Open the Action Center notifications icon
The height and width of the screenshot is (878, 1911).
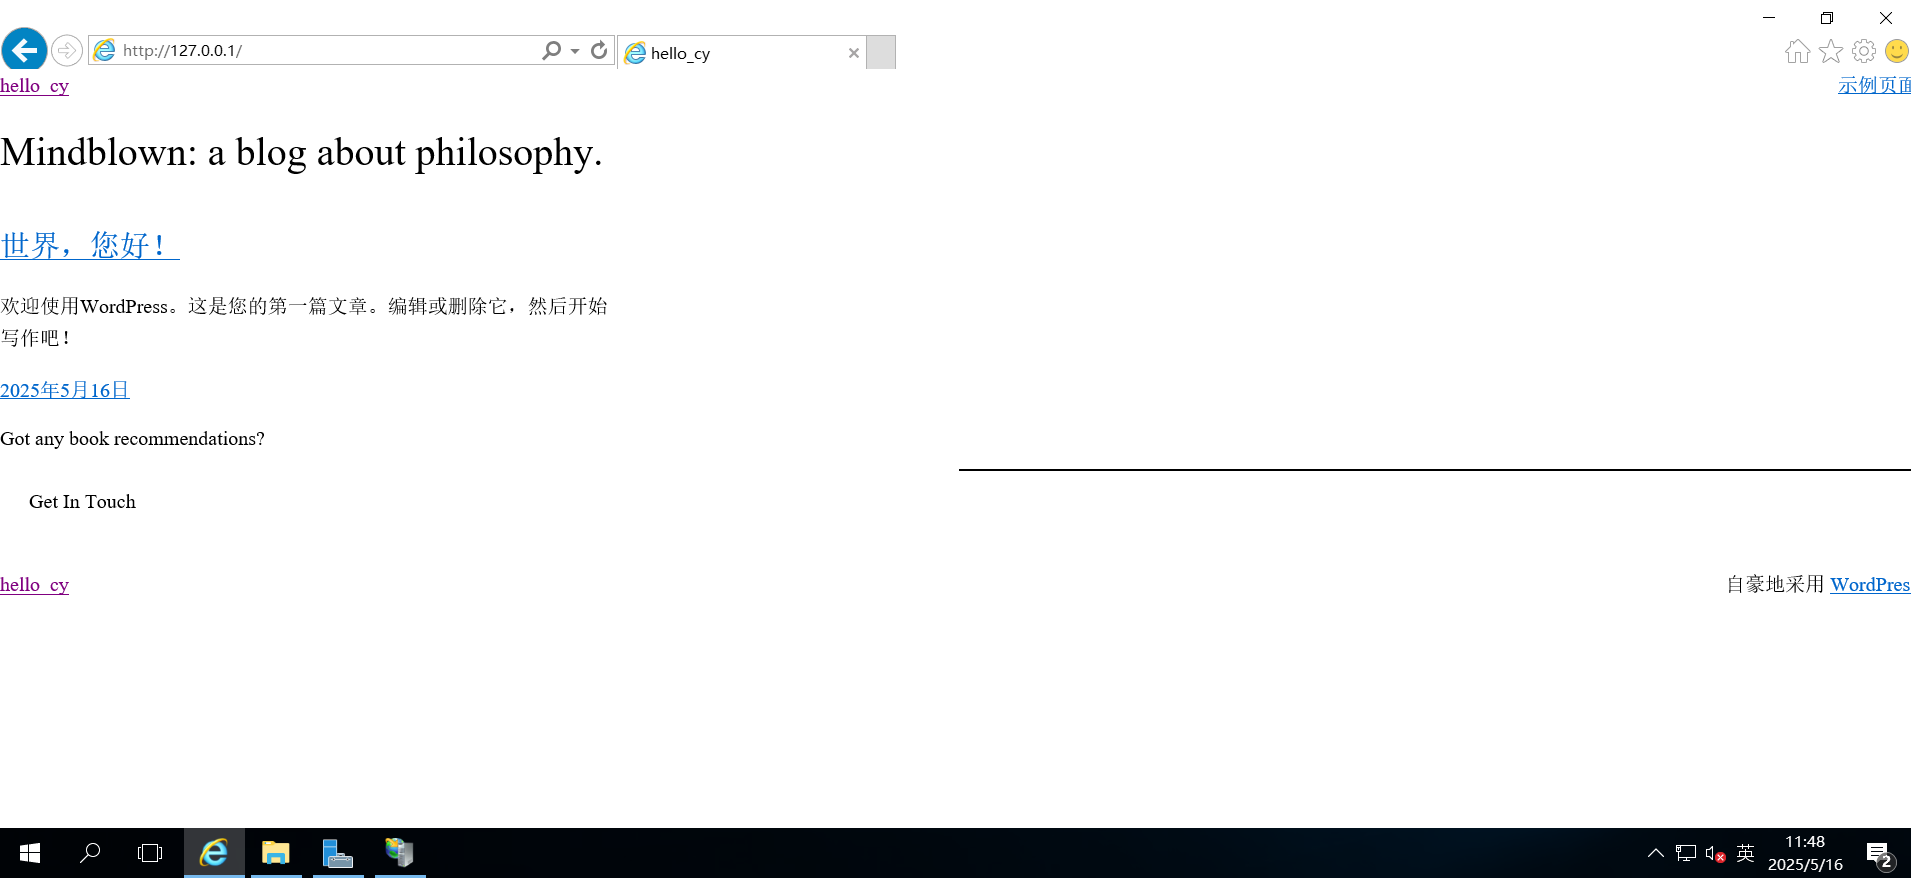coord(1880,854)
